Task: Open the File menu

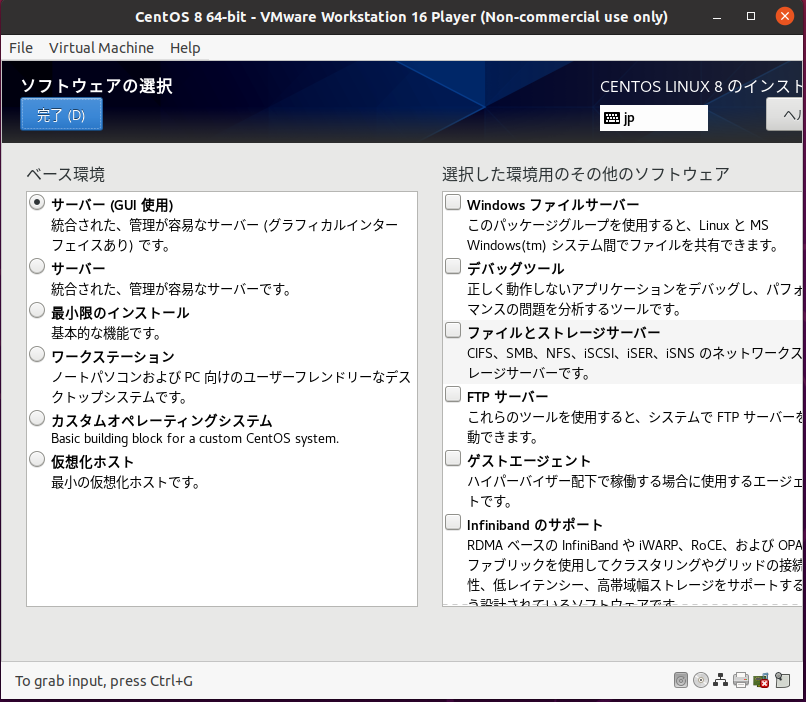Action: pyautogui.click(x=20, y=48)
